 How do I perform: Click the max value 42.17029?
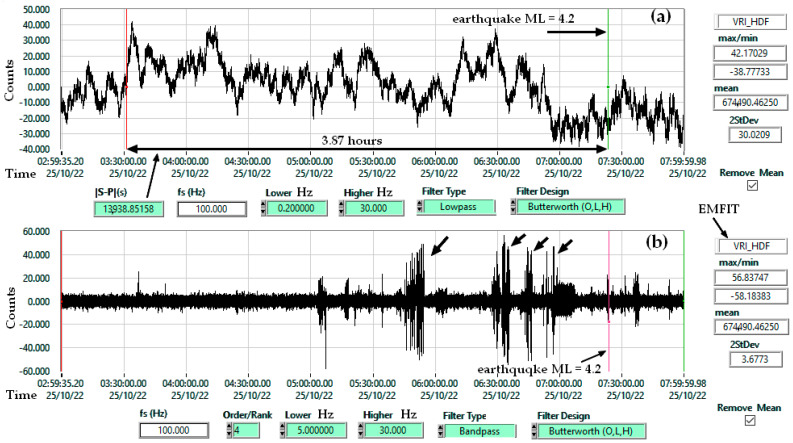click(751, 53)
